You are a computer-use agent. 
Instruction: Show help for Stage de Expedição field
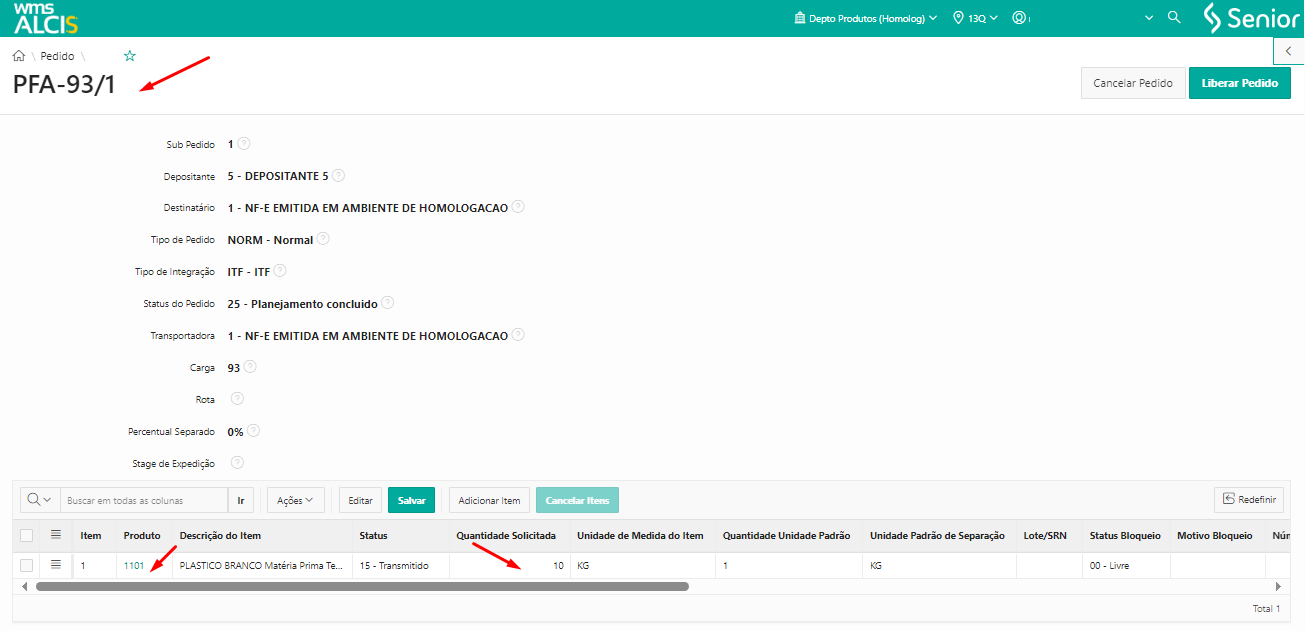click(237, 463)
